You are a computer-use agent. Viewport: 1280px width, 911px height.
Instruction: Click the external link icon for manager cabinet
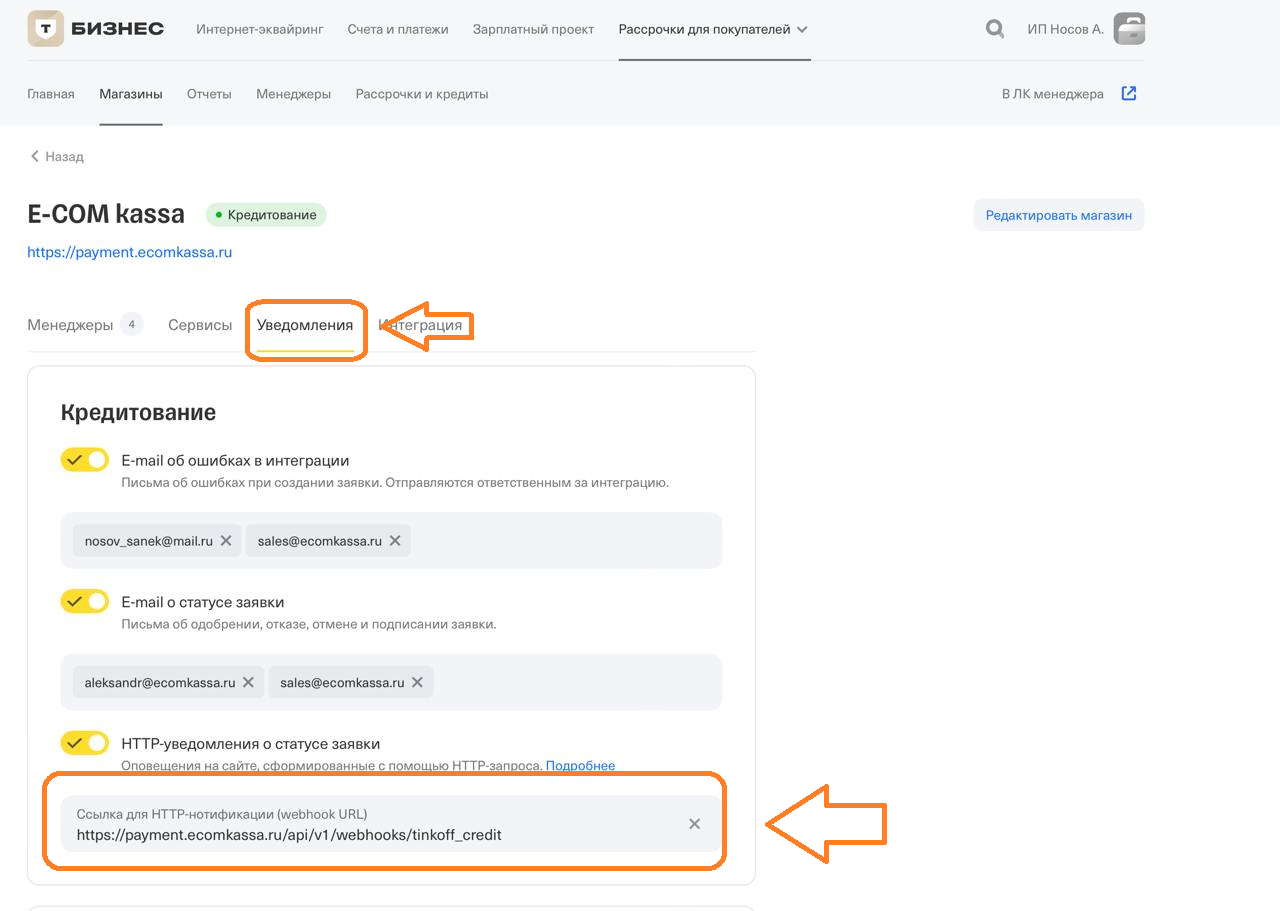[1129, 94]
